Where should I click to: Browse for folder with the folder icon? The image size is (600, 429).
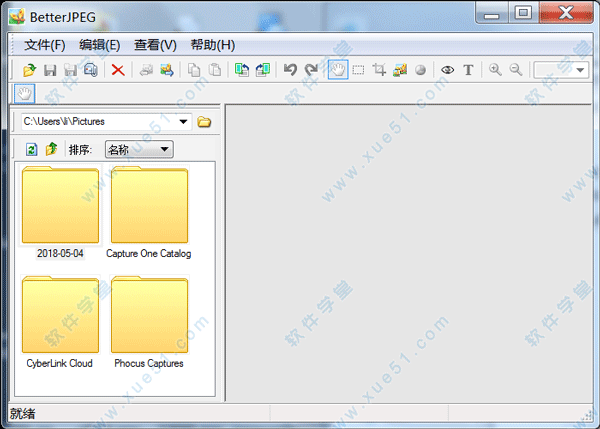(204, 122)
